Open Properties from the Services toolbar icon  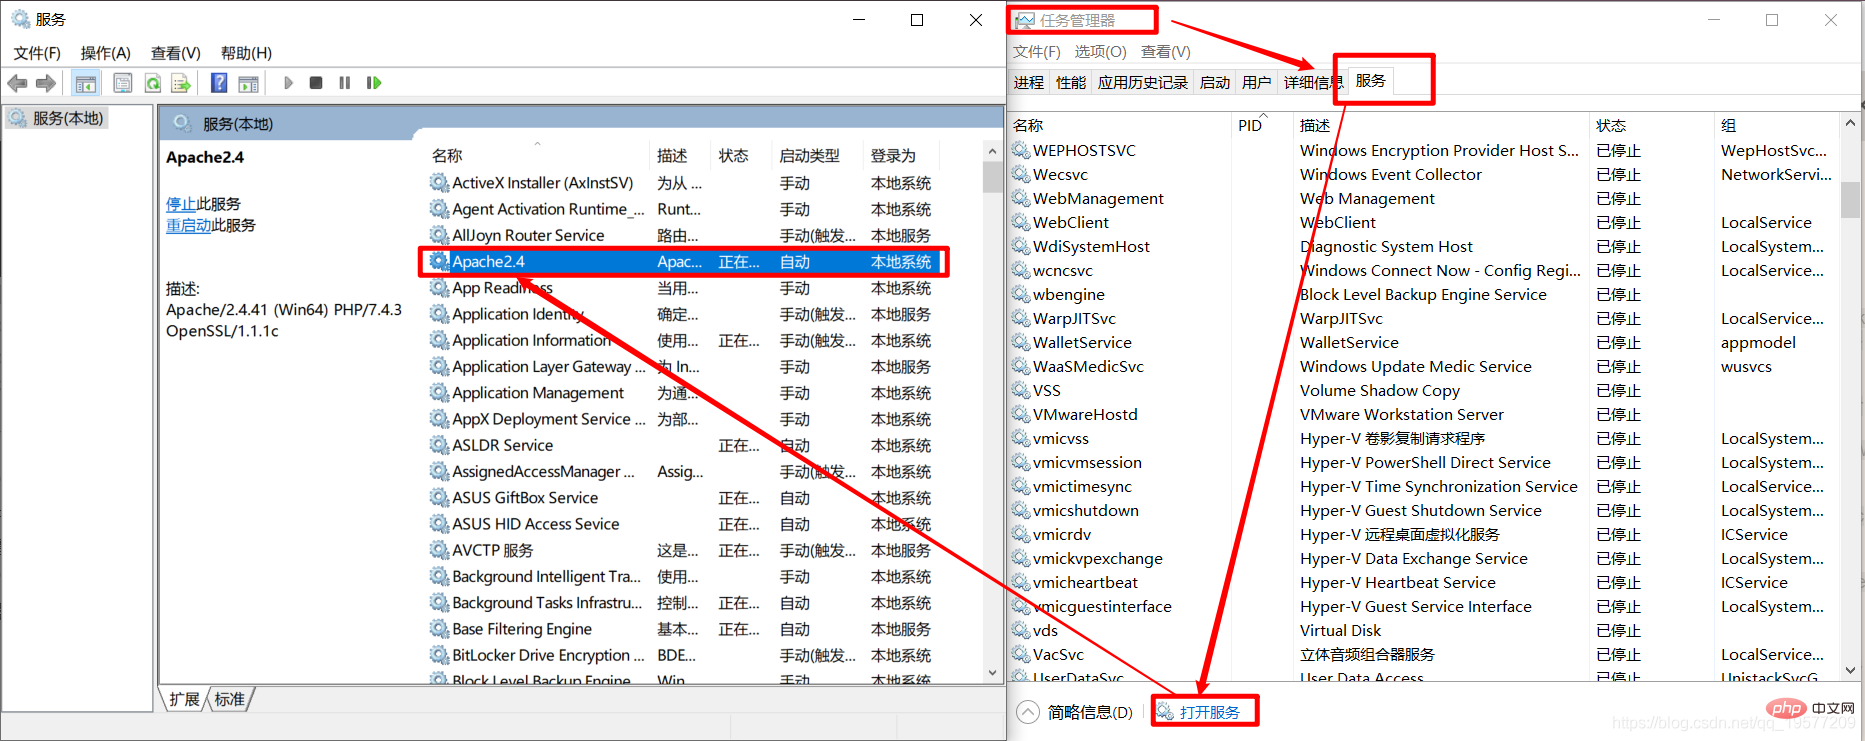(x=123, y=83)
